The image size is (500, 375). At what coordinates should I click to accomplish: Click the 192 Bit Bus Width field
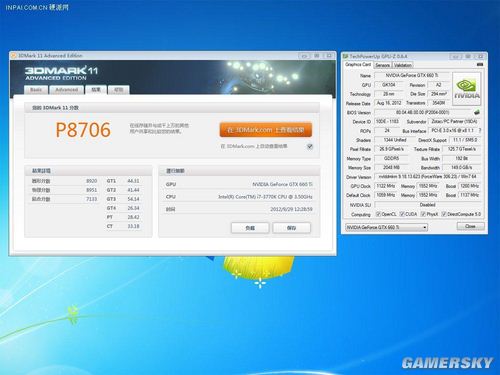click(461, 158)
